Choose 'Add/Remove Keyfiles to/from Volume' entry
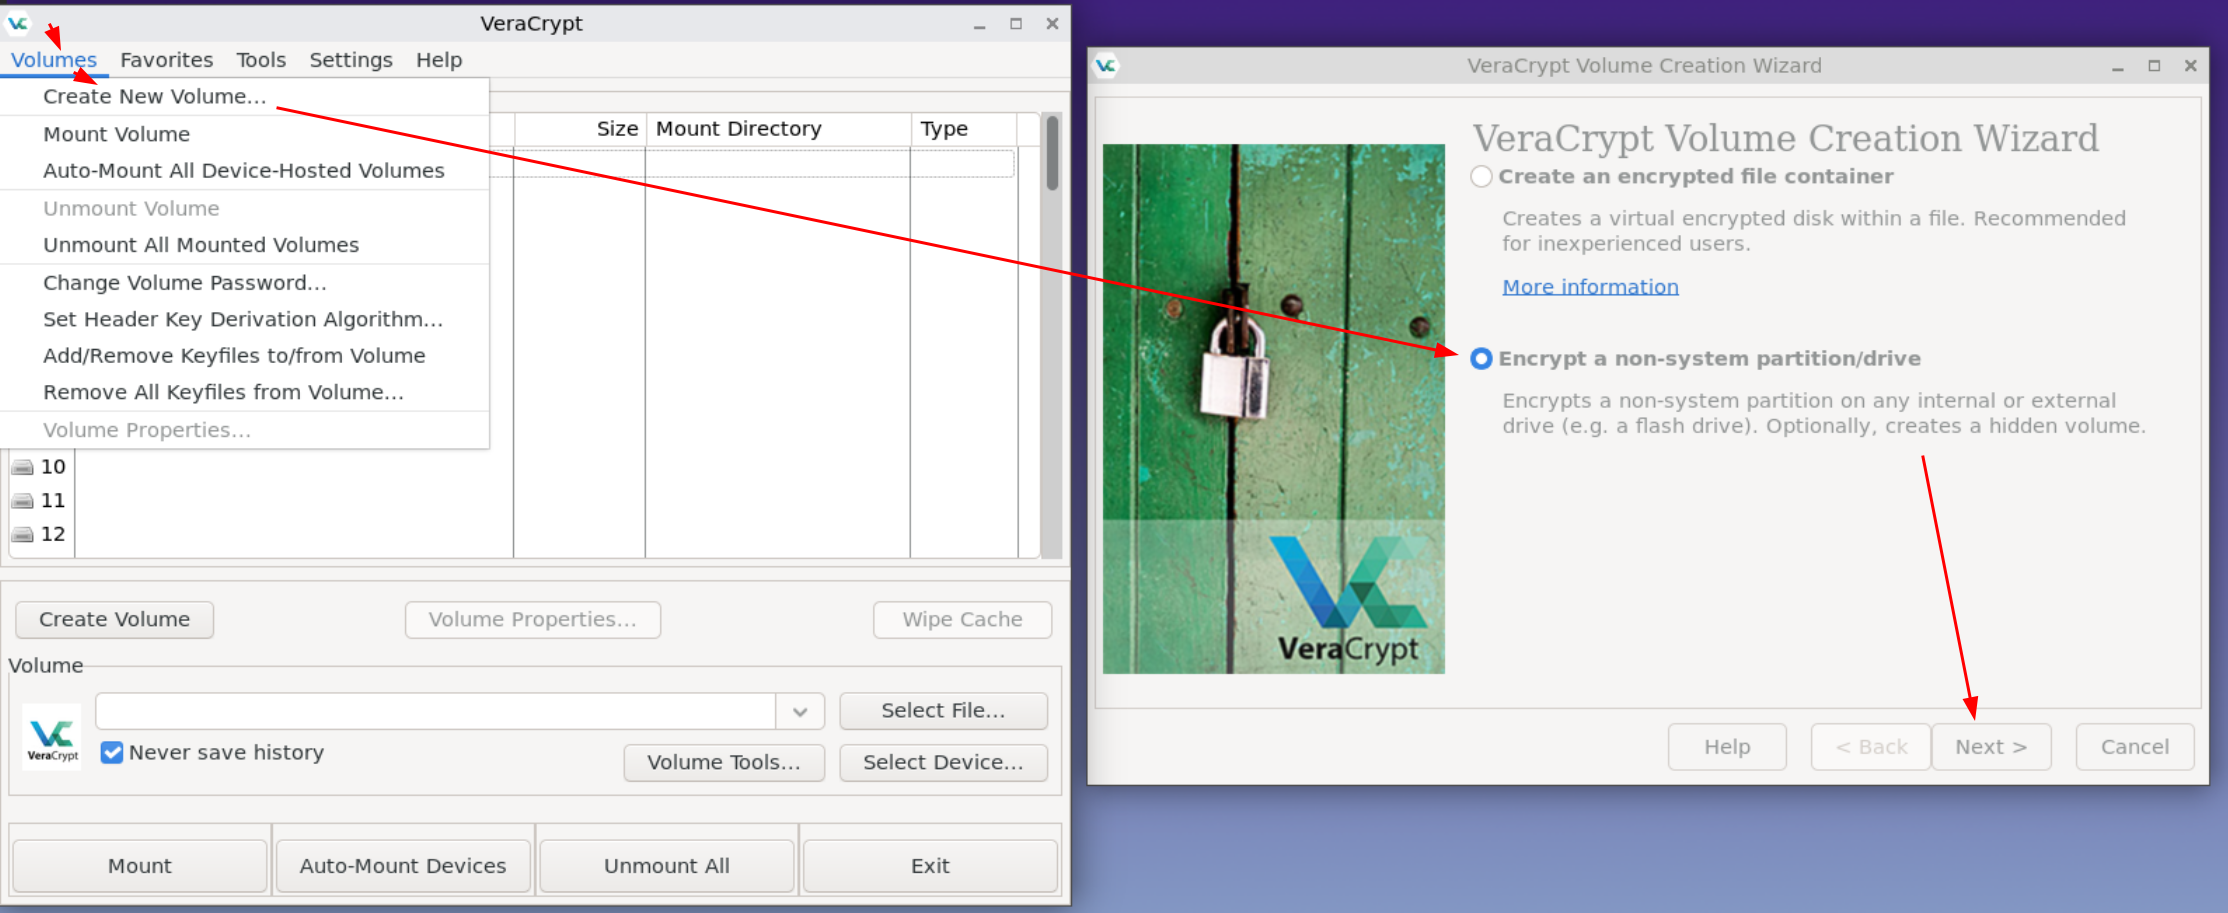2228x913 pixels. [x=245, y=356]
